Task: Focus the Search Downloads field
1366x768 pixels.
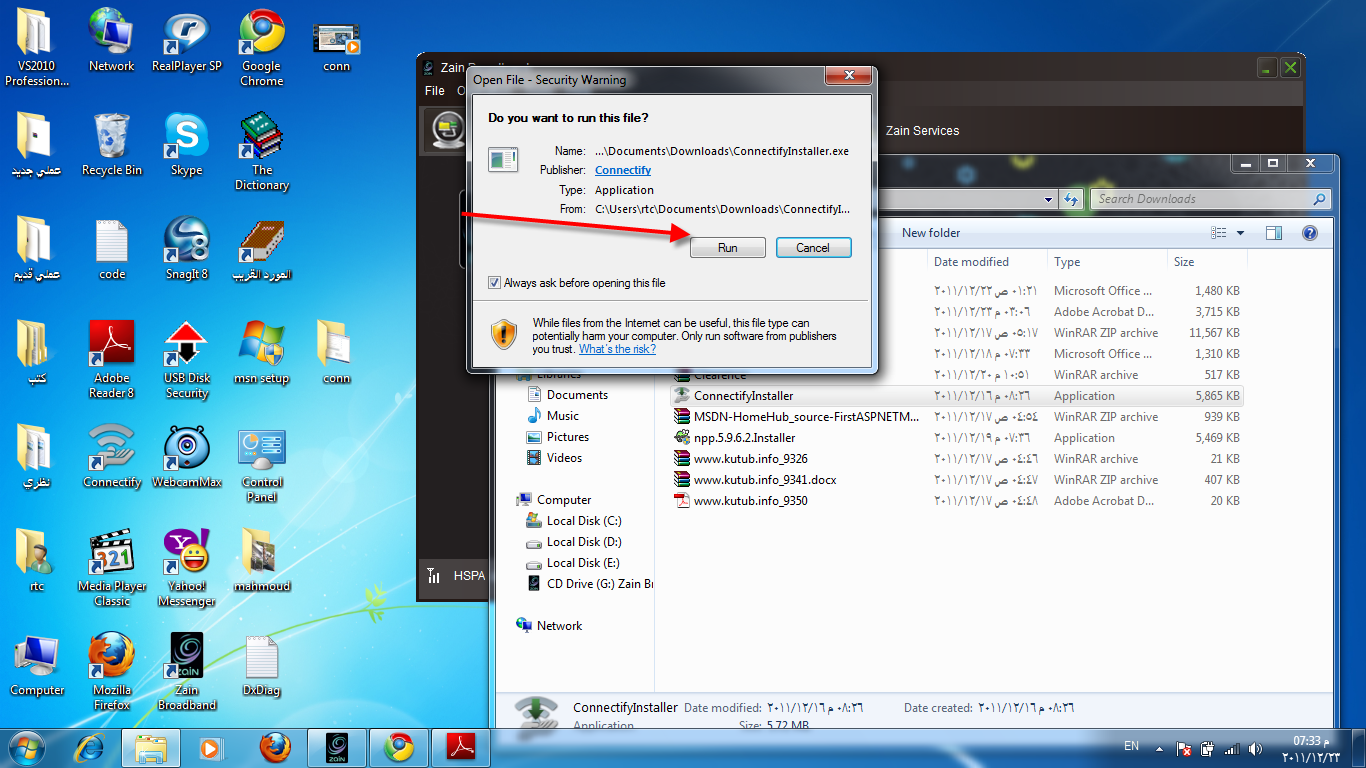Action: click(1211, 199)
